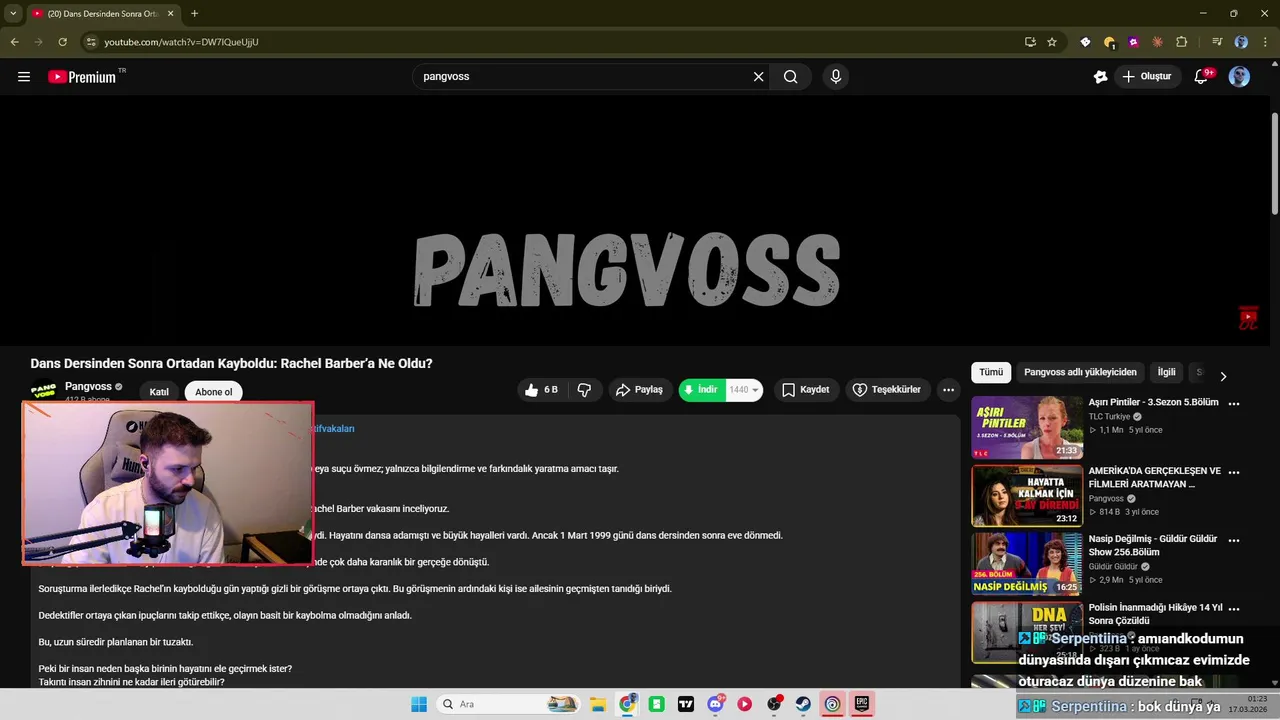The height and width of the screenshot is (720, 1280).
Task: Select 'Pangvoss adlı yükleyiciden' chip
Action: (x=1080, y=372)
